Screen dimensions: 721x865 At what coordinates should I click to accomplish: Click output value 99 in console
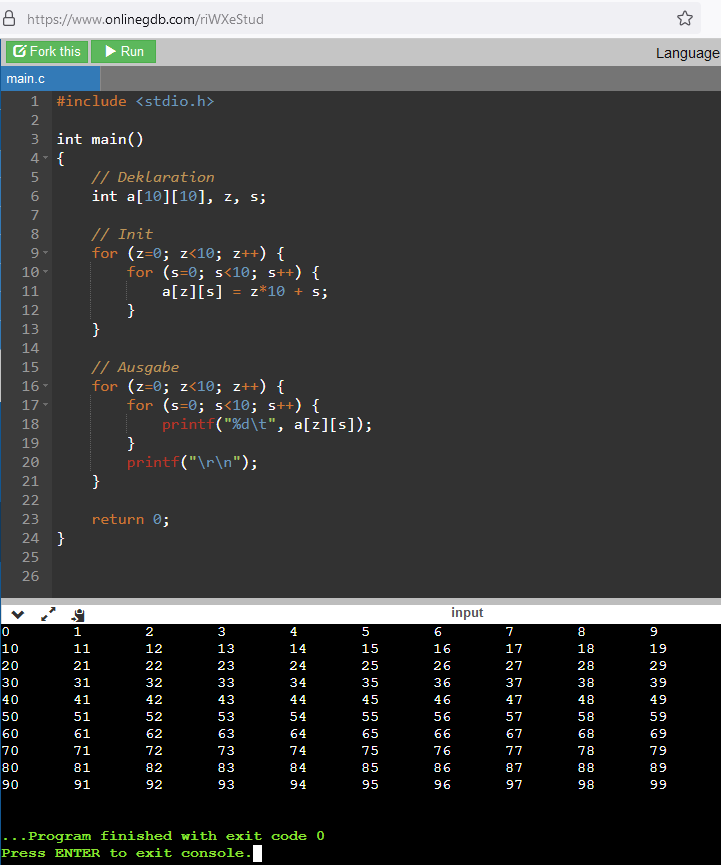pos(658,784)
